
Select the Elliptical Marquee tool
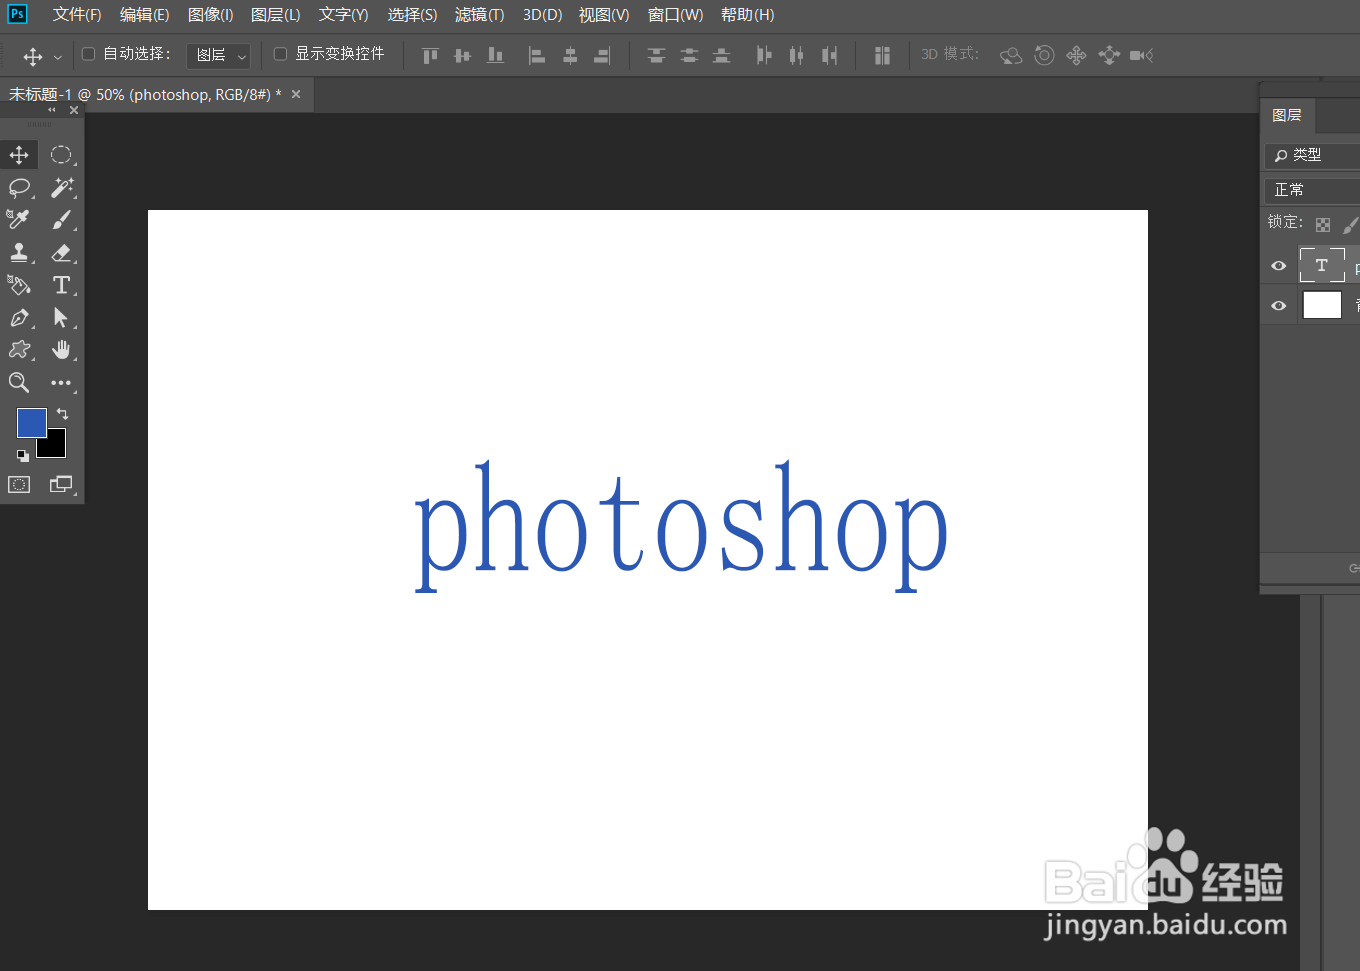pyautogui.click(x=61, y=155)
